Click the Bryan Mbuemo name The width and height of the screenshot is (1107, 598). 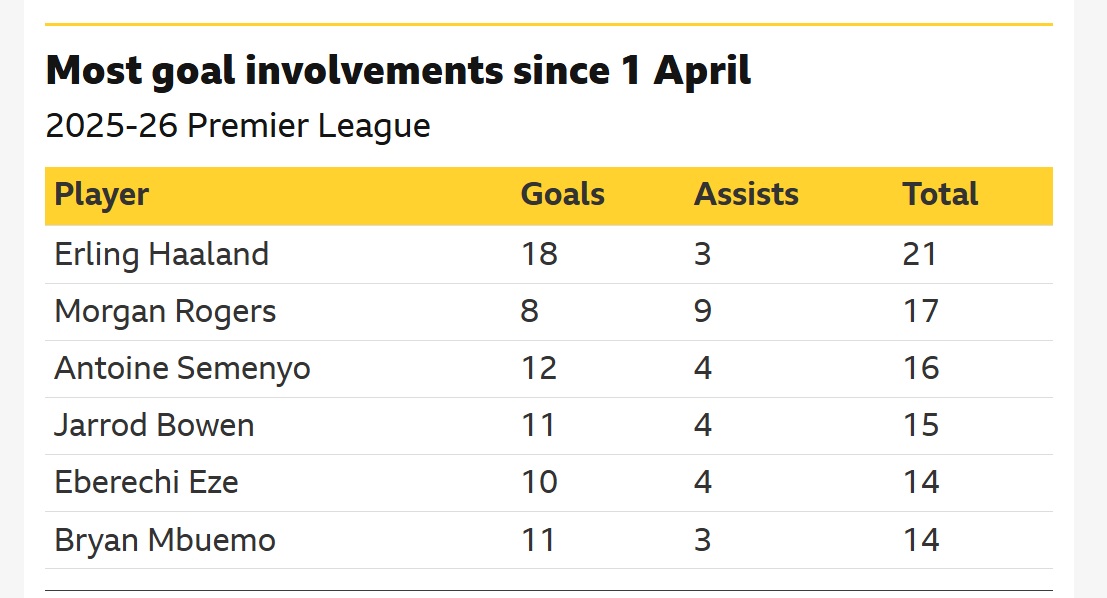pyautogui.click(x=165, y=541)
